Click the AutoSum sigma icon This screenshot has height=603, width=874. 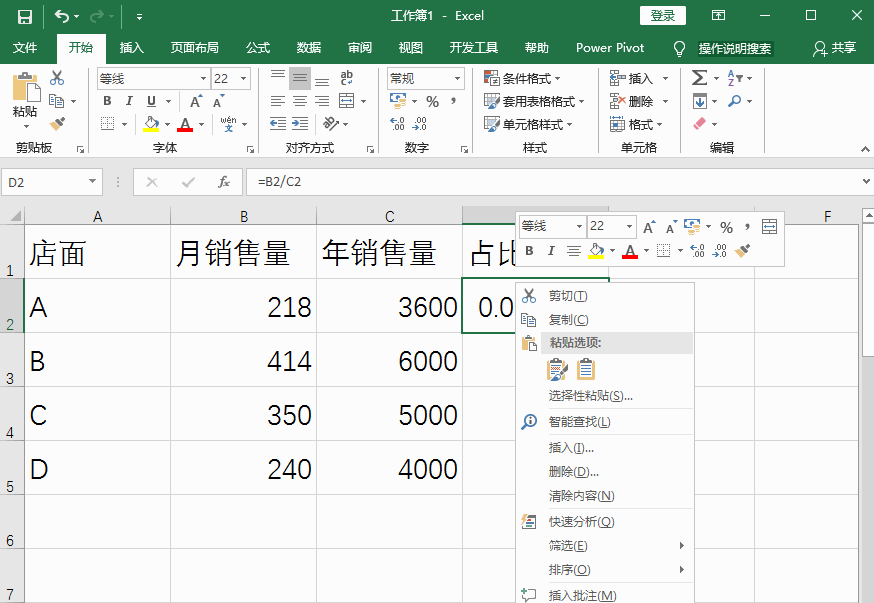click(x=700, y=78)
